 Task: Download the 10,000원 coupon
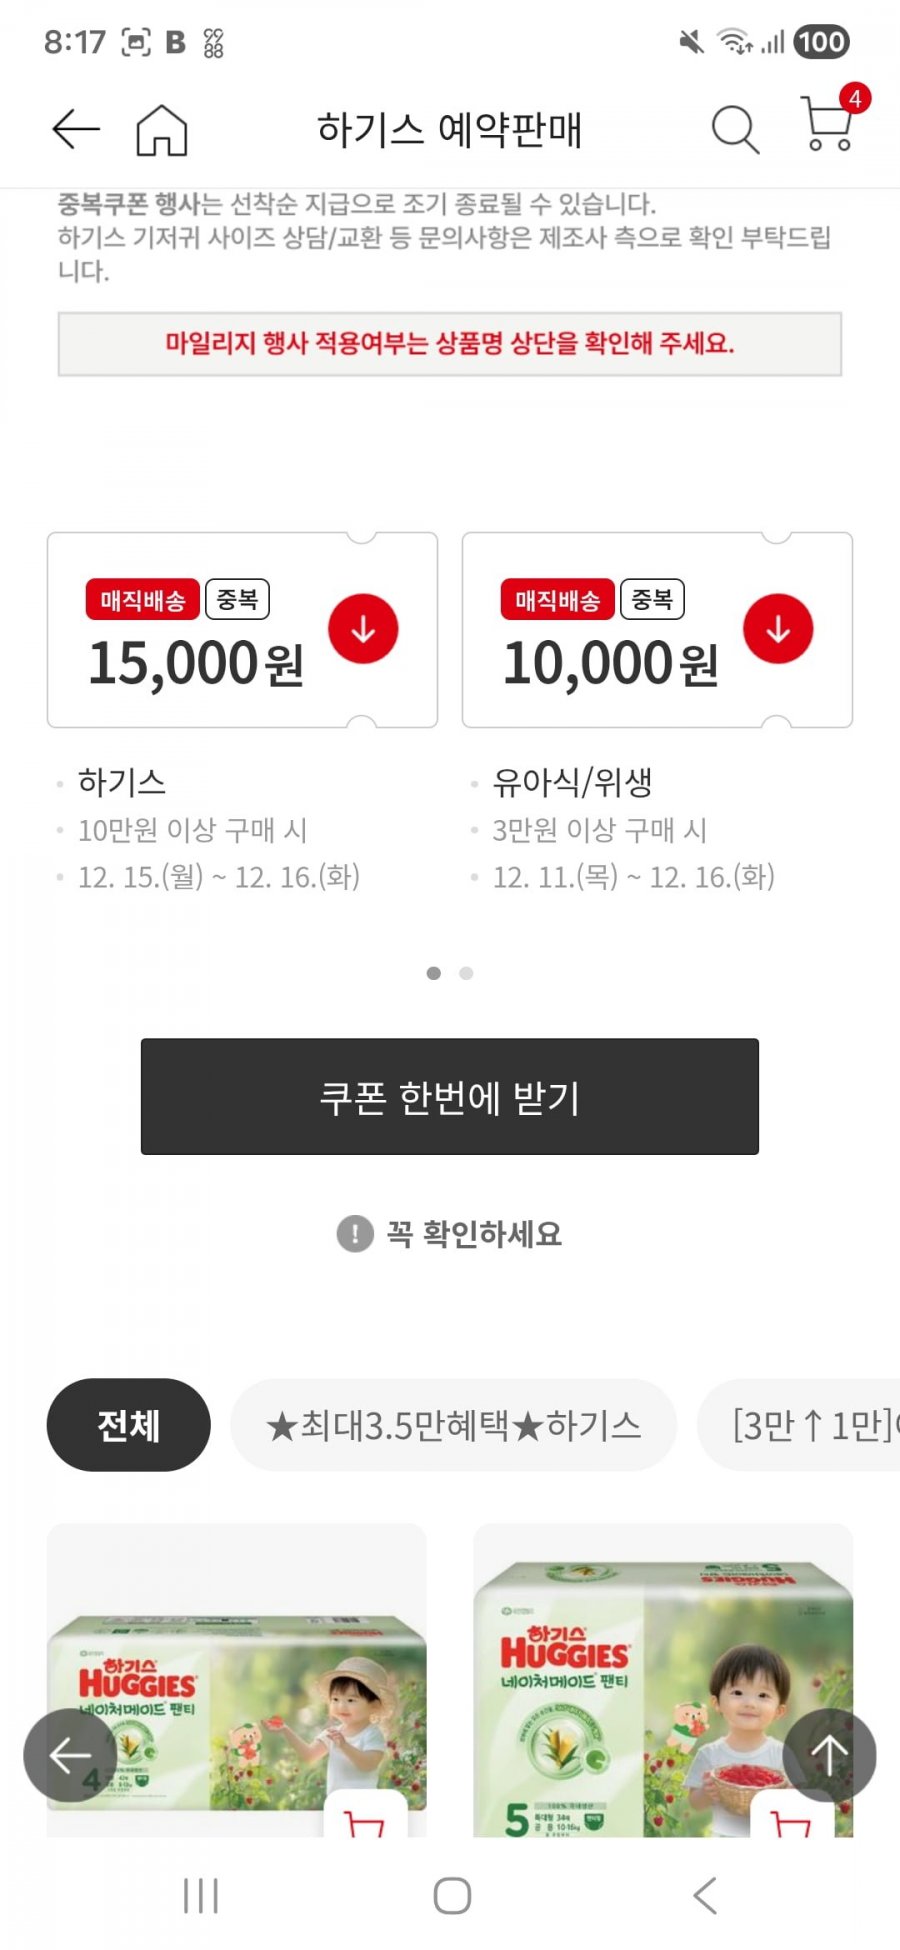pos(777,629)
